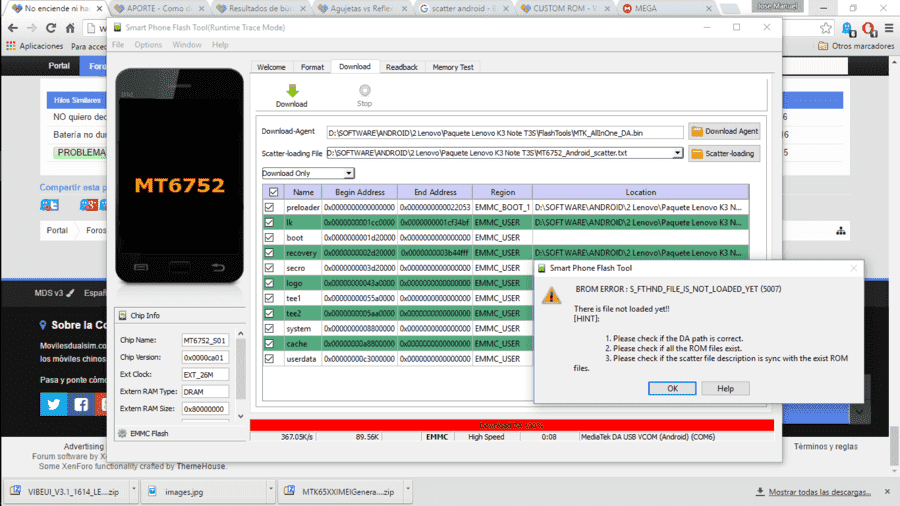Close the Smart Phone Flash Tool error dialog
This screenshot has height=506, width=900.
coord(854,268)
